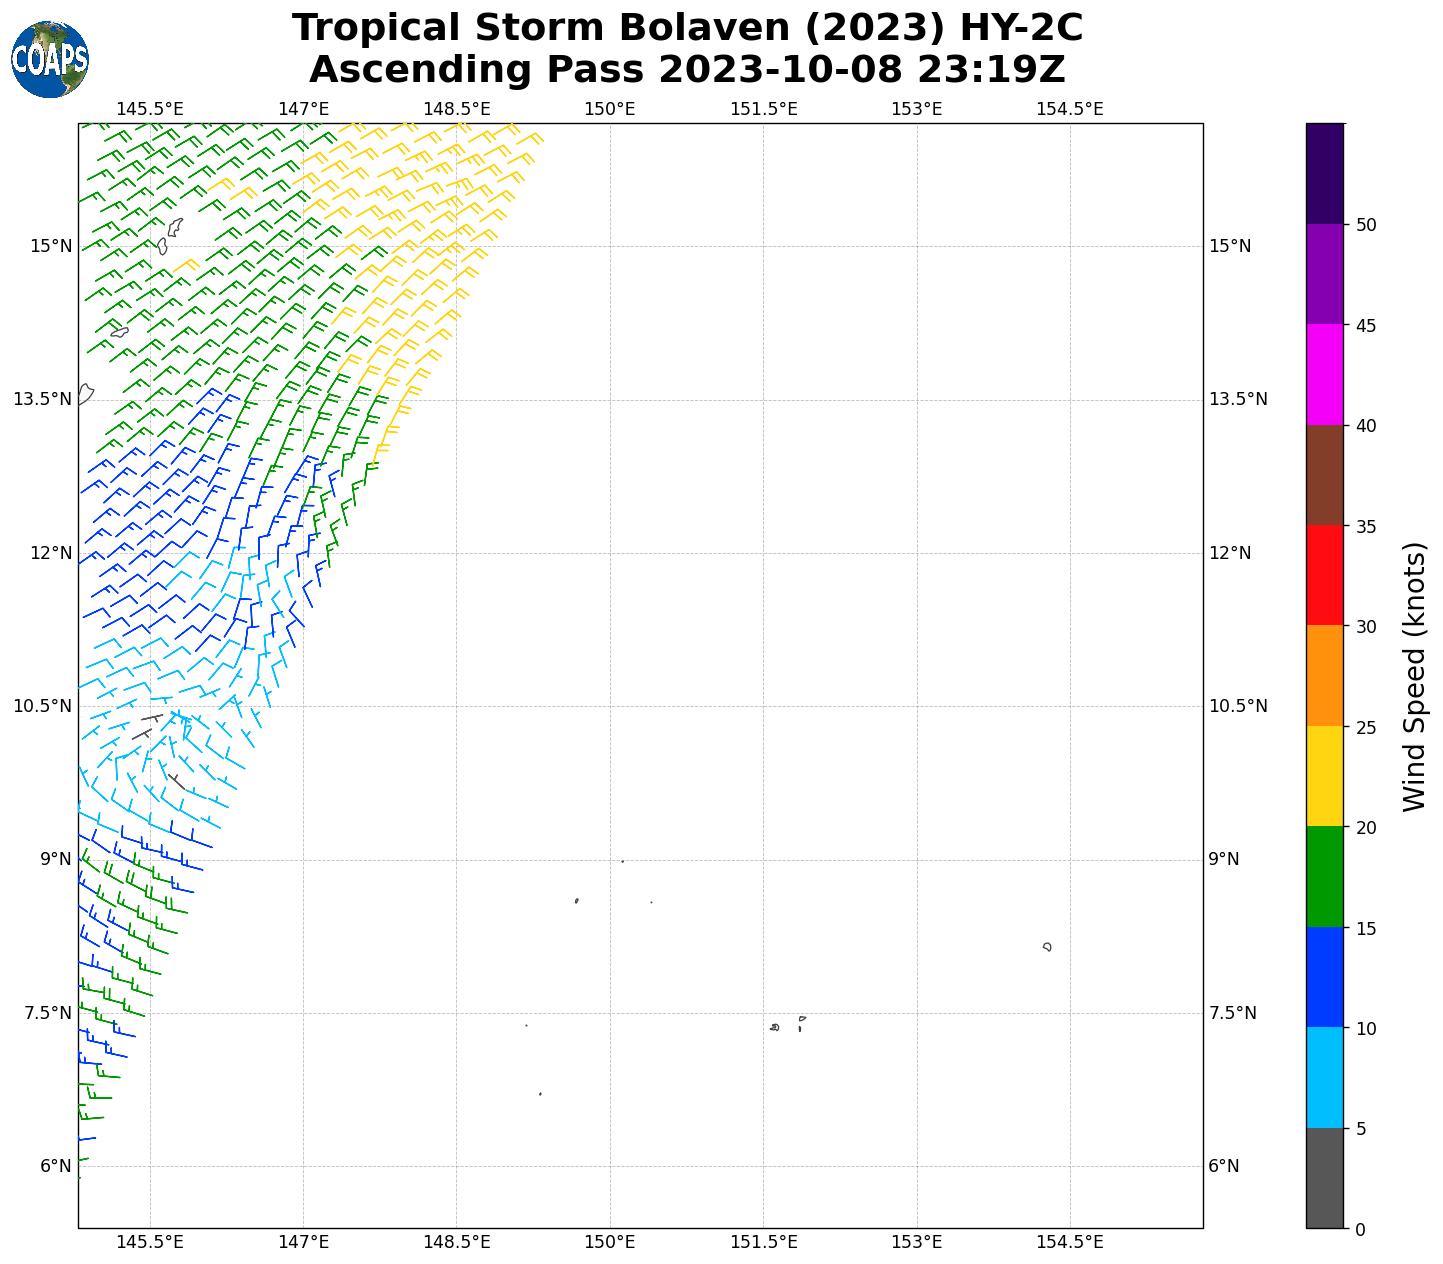Click the Tropical Storm Bolaven title line

click(x=687, y=28)
